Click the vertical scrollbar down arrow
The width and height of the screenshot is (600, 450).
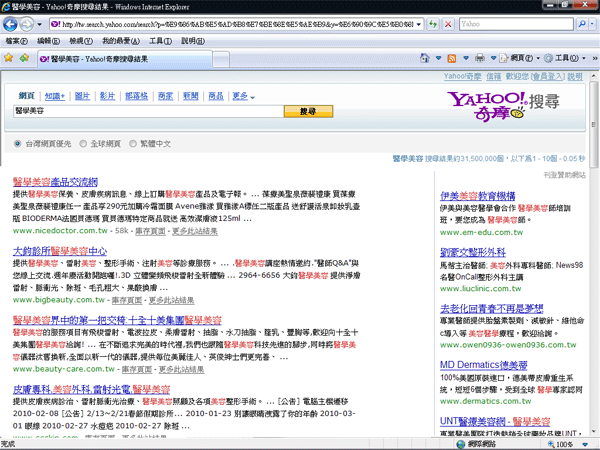(x=593, y=432)
